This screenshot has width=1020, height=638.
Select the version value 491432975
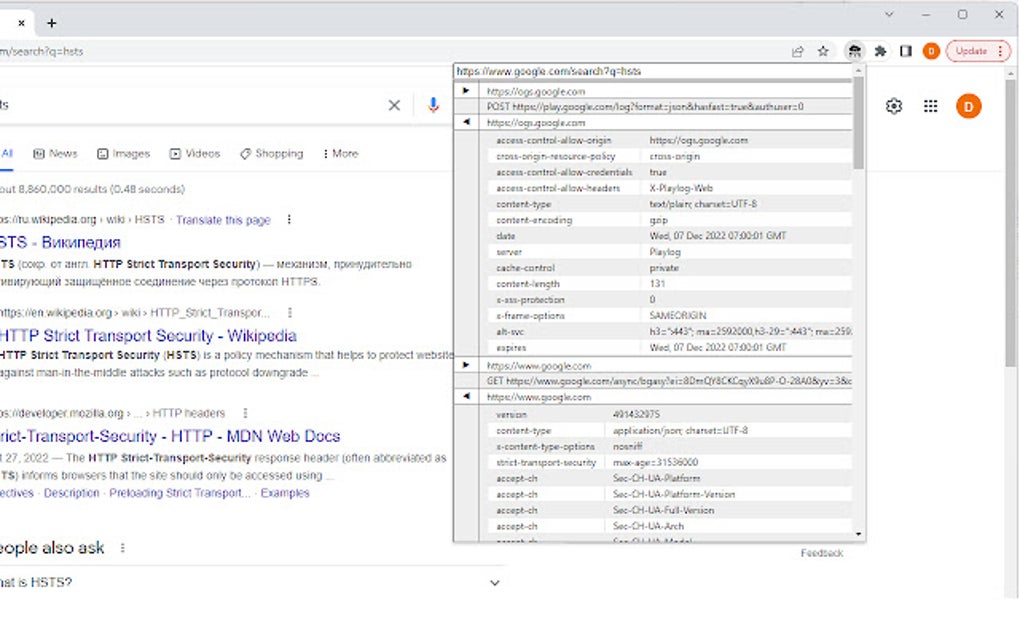[636, 414]
